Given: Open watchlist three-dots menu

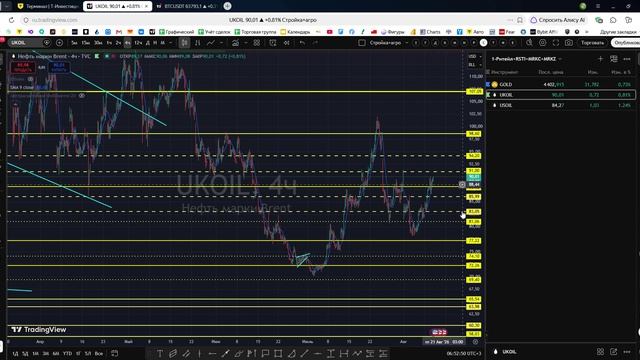Looking at the screenshot, I should [627, 59].
